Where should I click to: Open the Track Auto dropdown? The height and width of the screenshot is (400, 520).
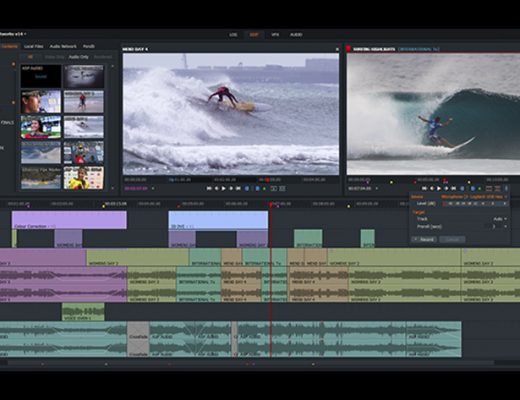point(500,219)
